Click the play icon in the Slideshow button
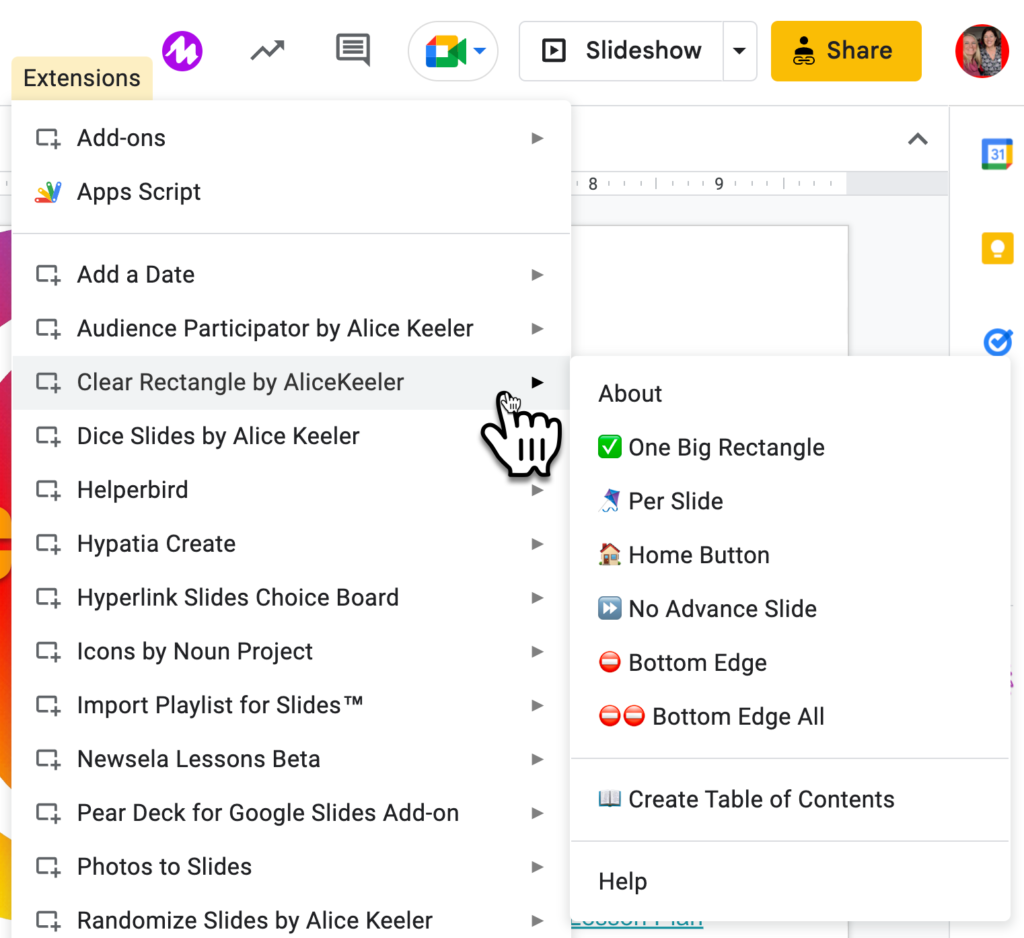Image resolution: width=1024 pixels, height=938 pixels. pyautogui.click(x=554, y=51)
